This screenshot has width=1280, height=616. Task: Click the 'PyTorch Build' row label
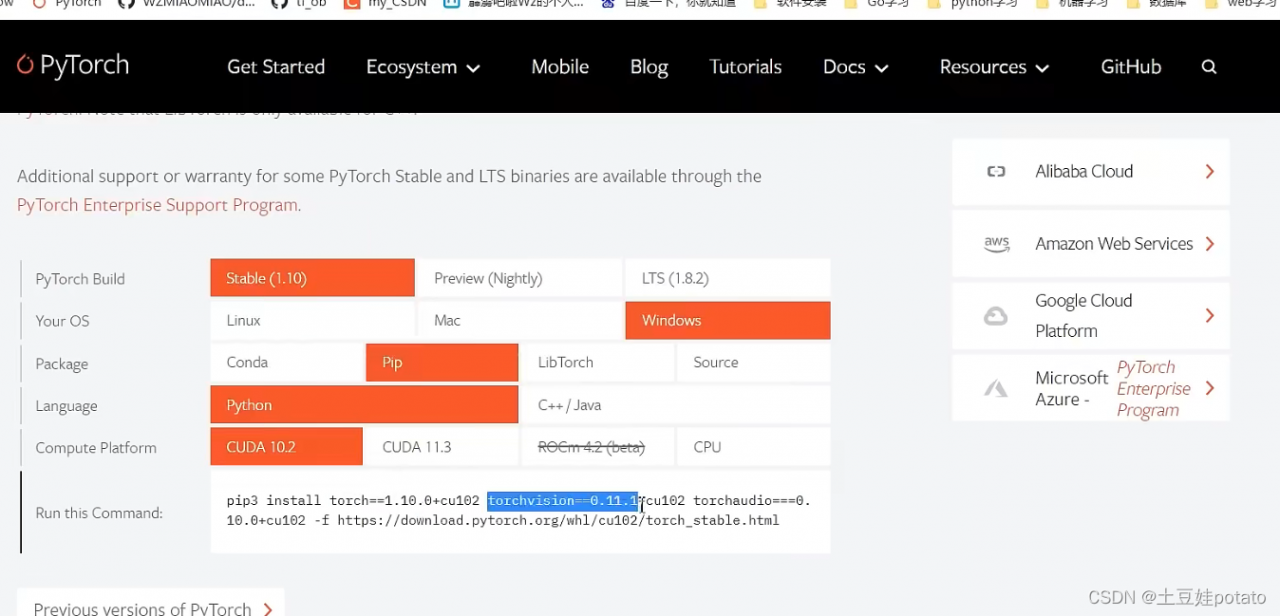[80, 279]
